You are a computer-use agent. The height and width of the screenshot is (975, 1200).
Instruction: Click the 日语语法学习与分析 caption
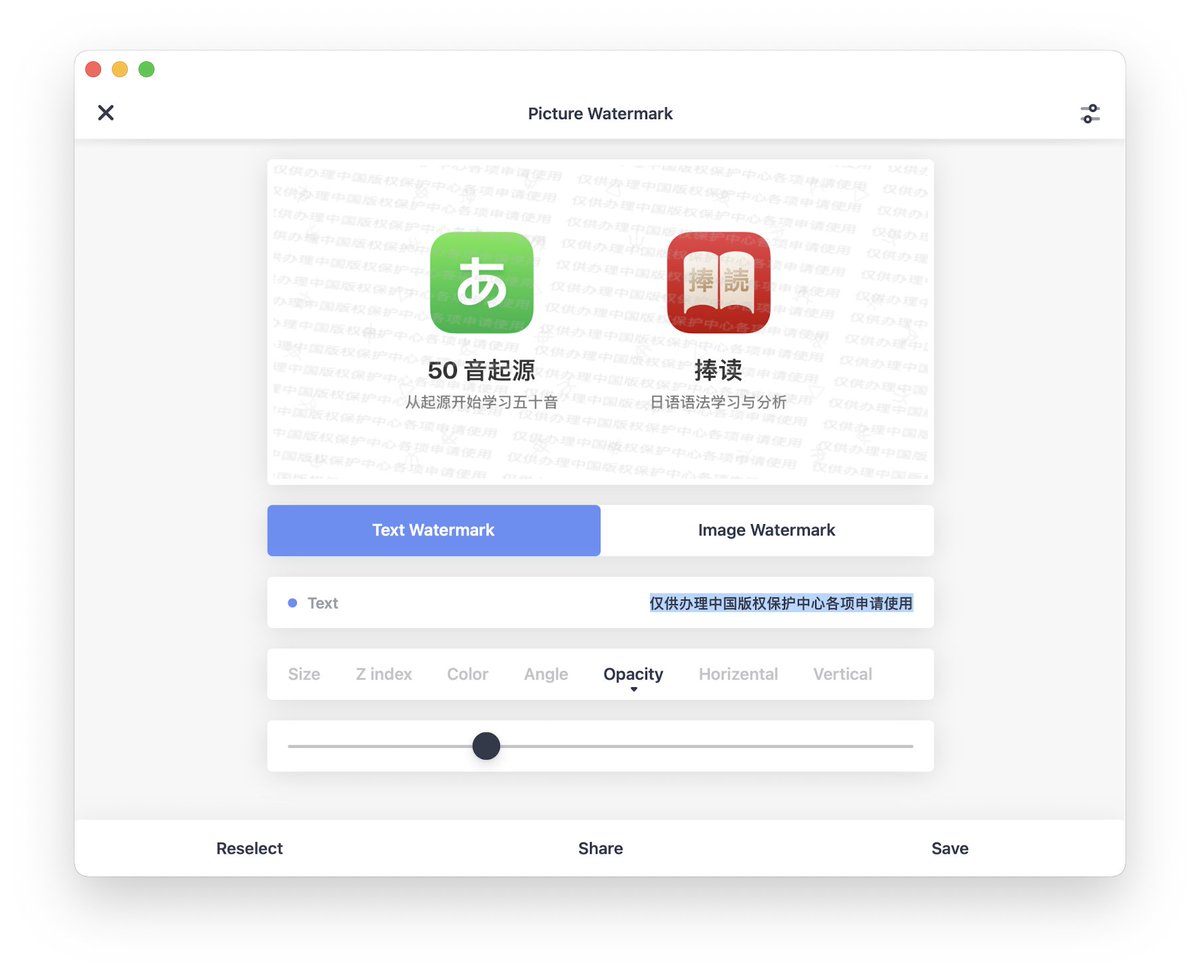(x=718, y=402)
